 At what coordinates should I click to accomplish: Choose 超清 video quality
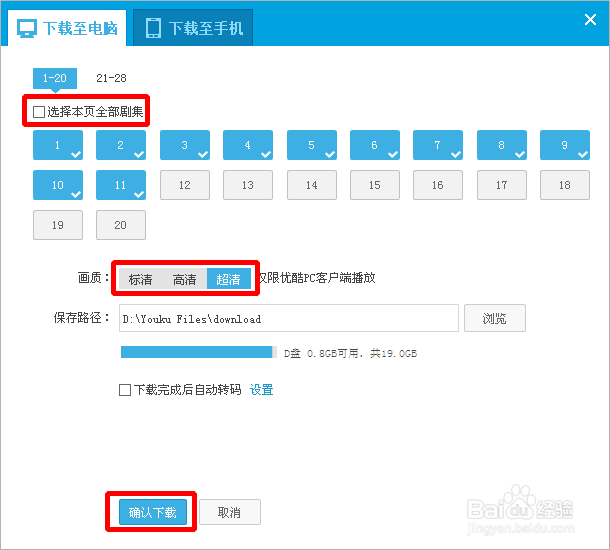coord(229,279)
